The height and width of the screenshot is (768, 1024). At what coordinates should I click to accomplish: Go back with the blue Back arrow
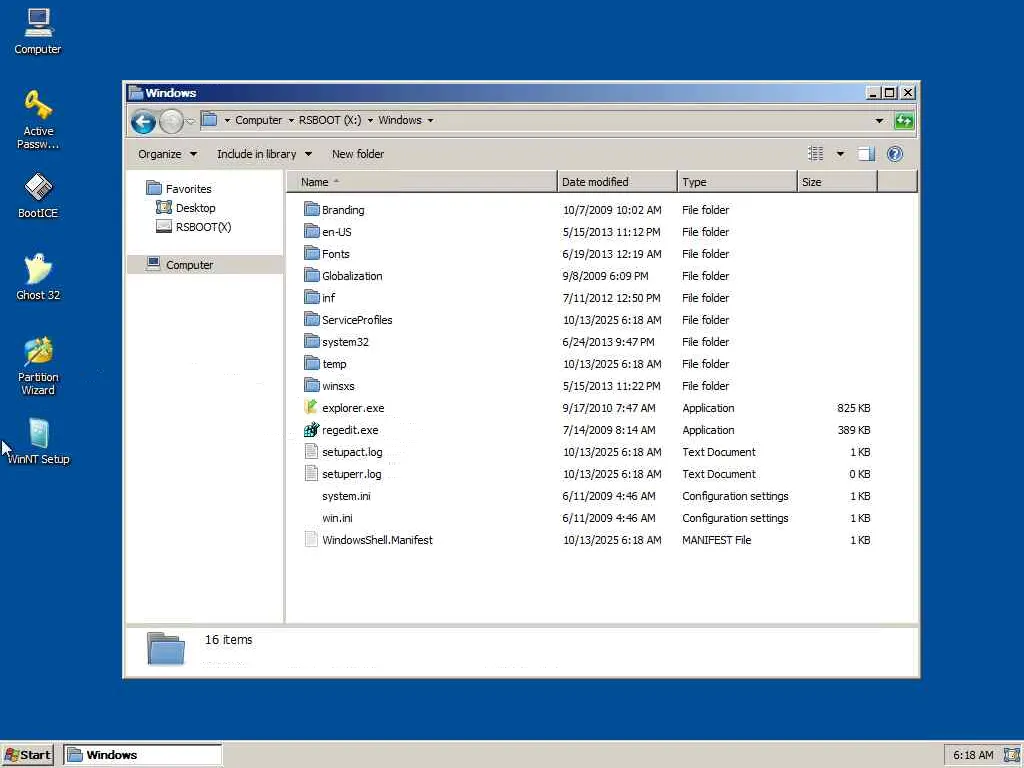click(143, 121)
